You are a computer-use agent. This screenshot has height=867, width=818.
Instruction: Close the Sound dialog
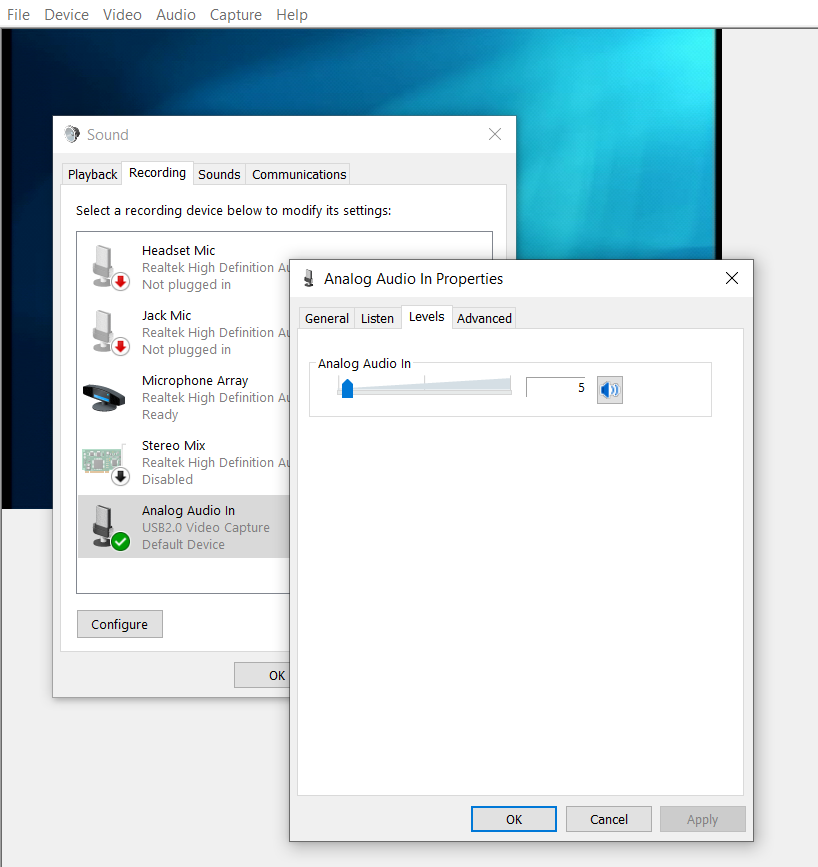494,134
